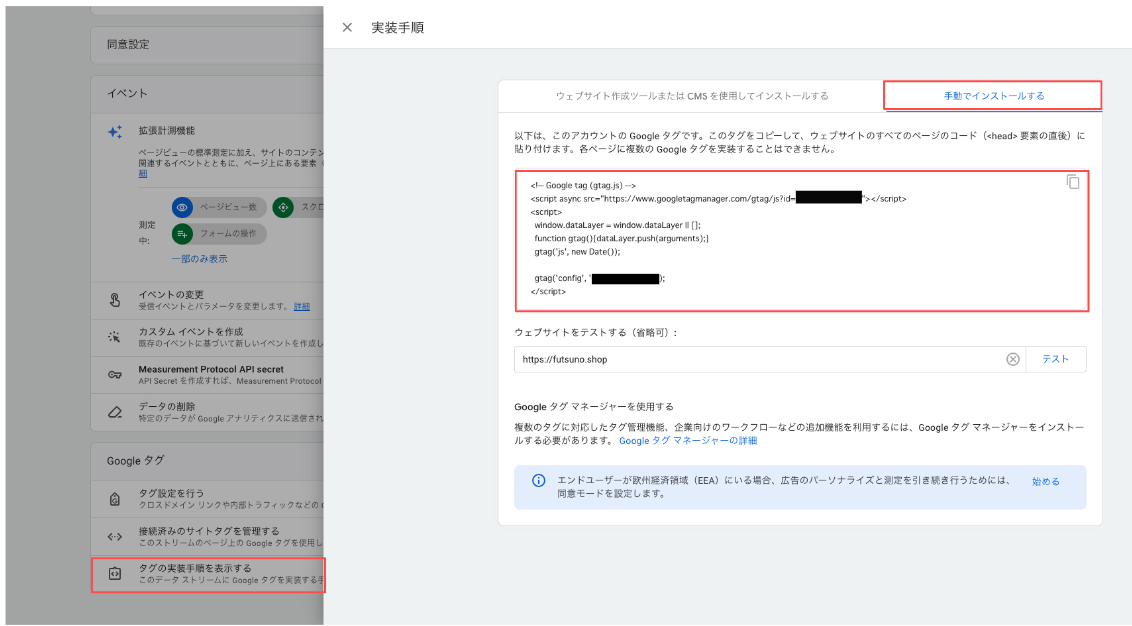Click the 接続済みのサイトタグ code icon
The image size is (1132, 626).
point(115,536)
